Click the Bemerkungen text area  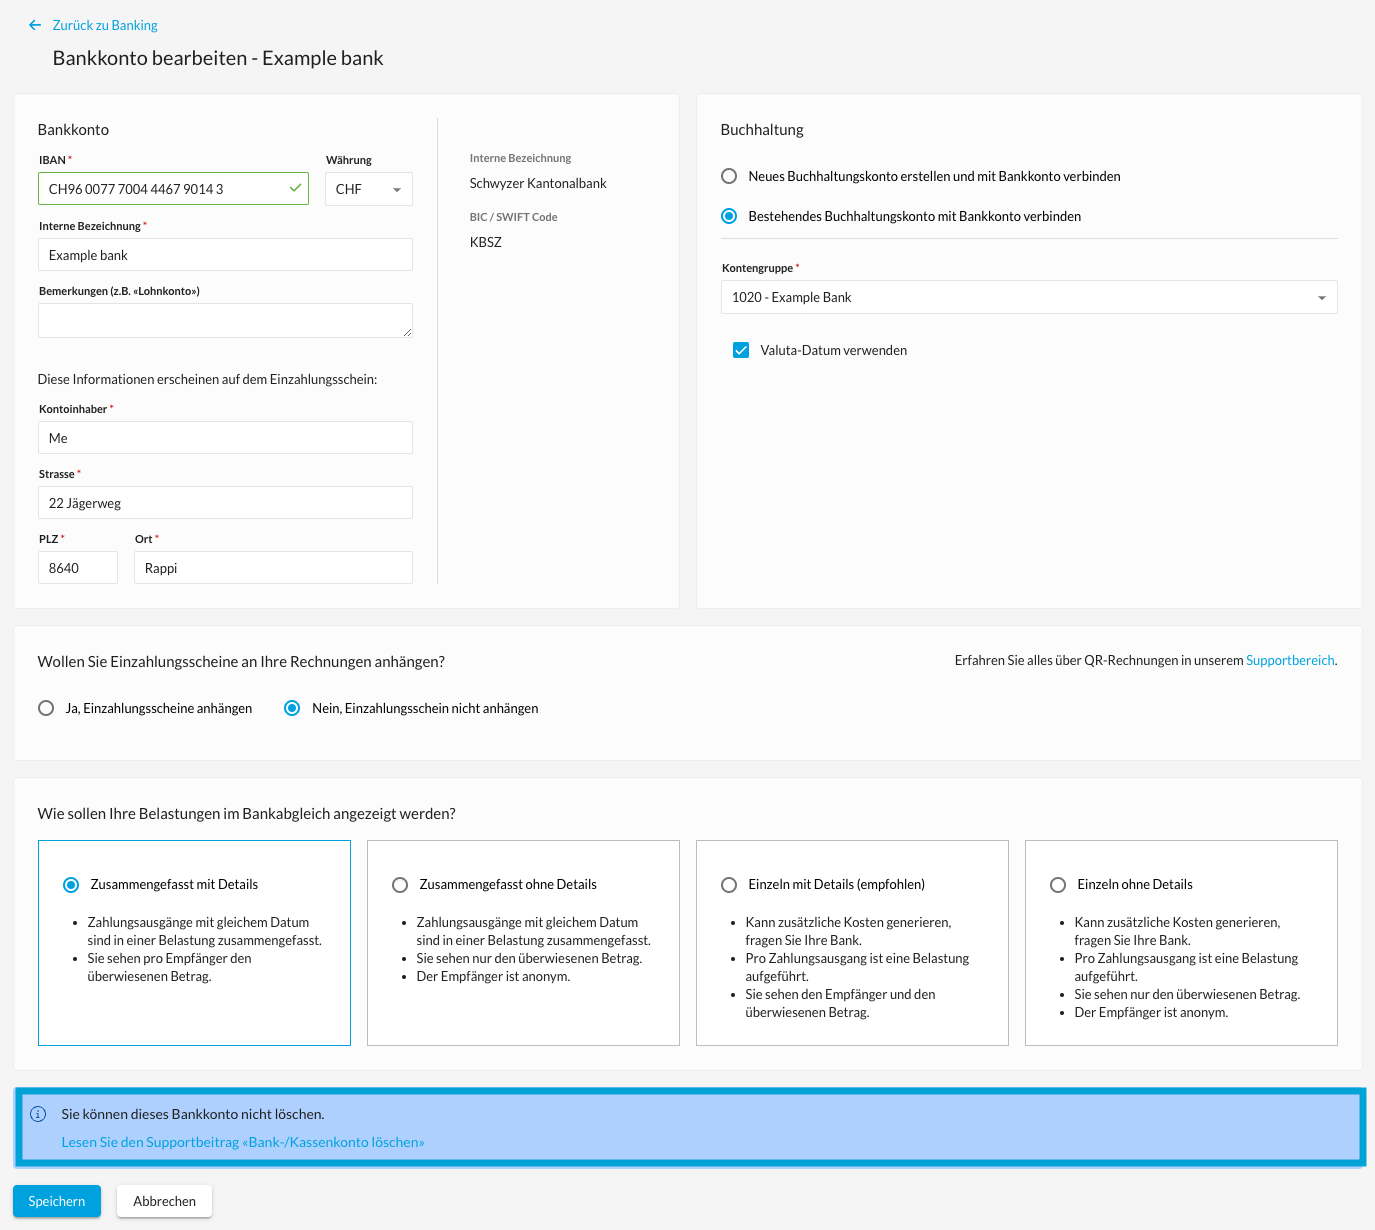click(225, 320)
